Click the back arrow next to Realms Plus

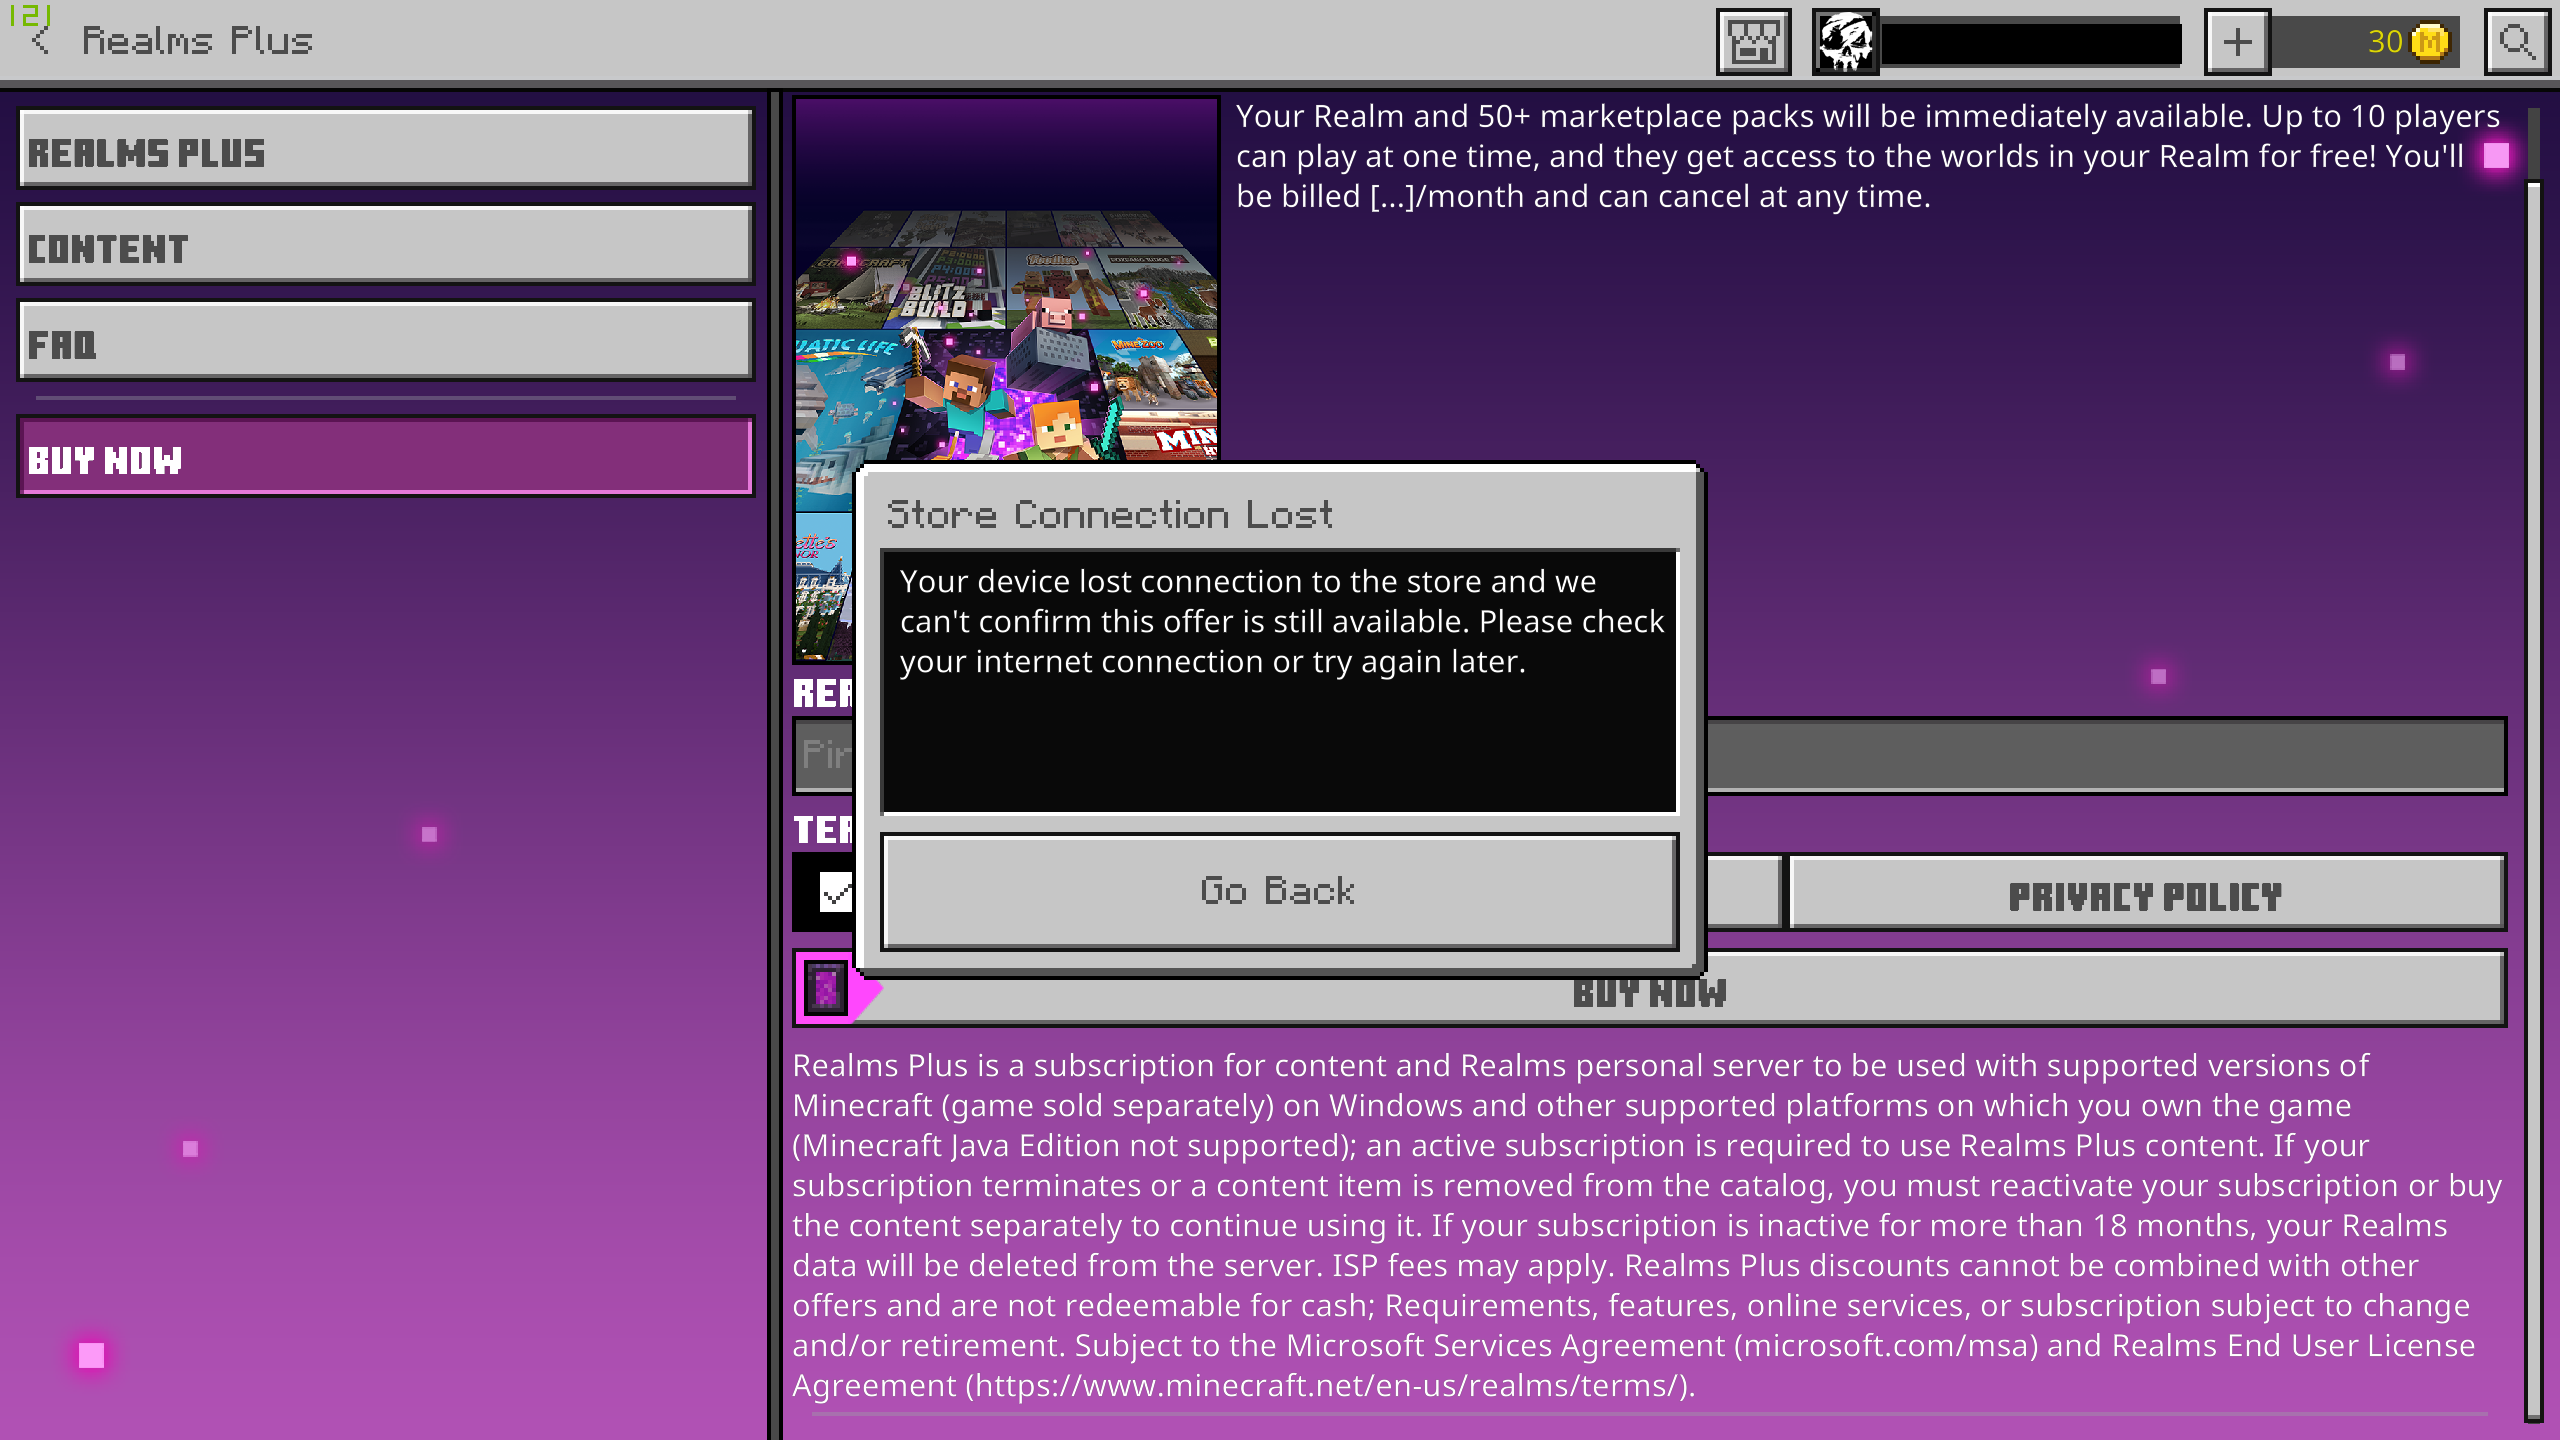point(40,41)
